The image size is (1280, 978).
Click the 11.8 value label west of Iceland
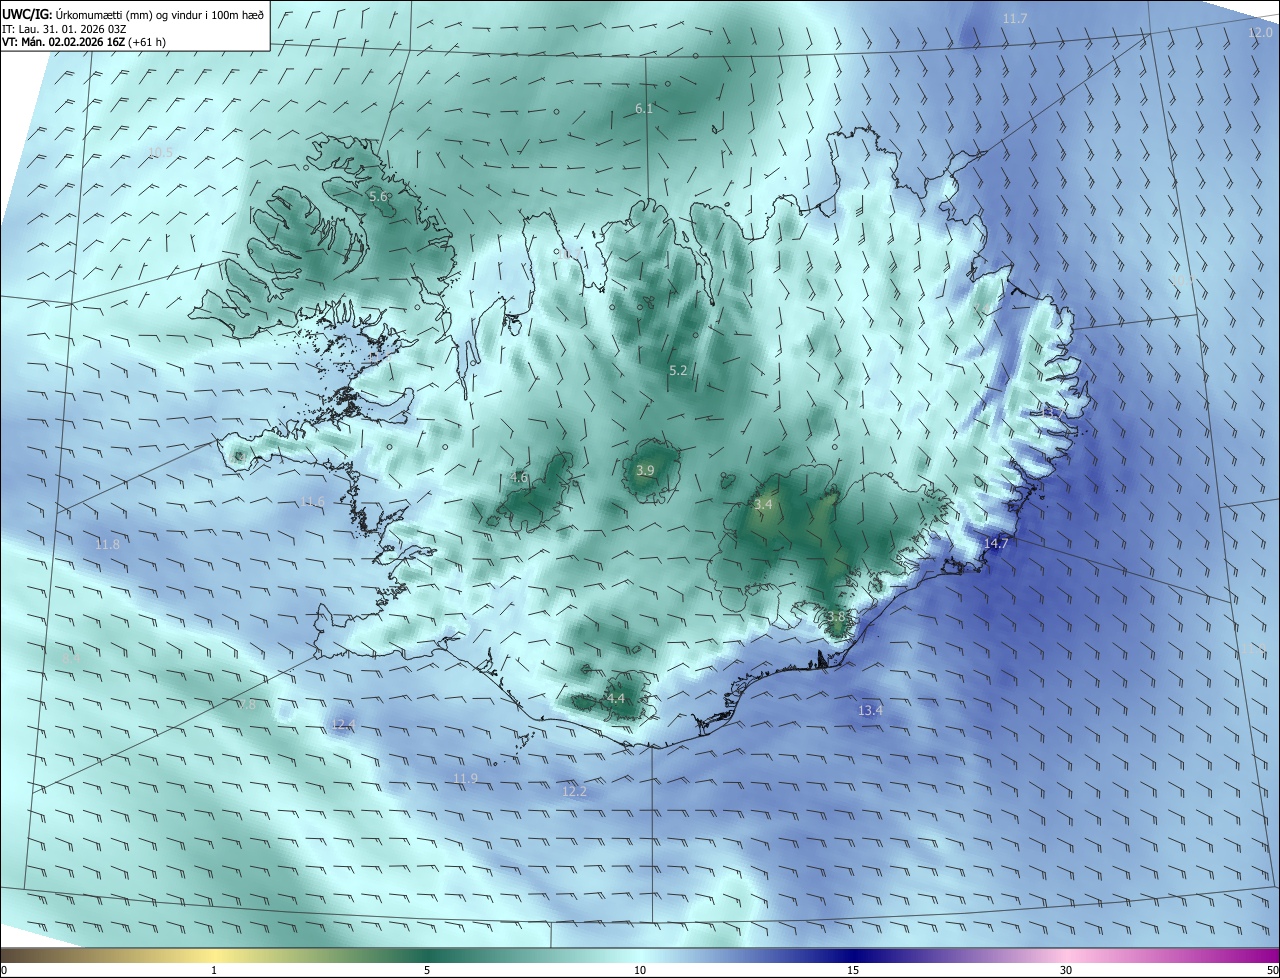click(x=107, y=544)
